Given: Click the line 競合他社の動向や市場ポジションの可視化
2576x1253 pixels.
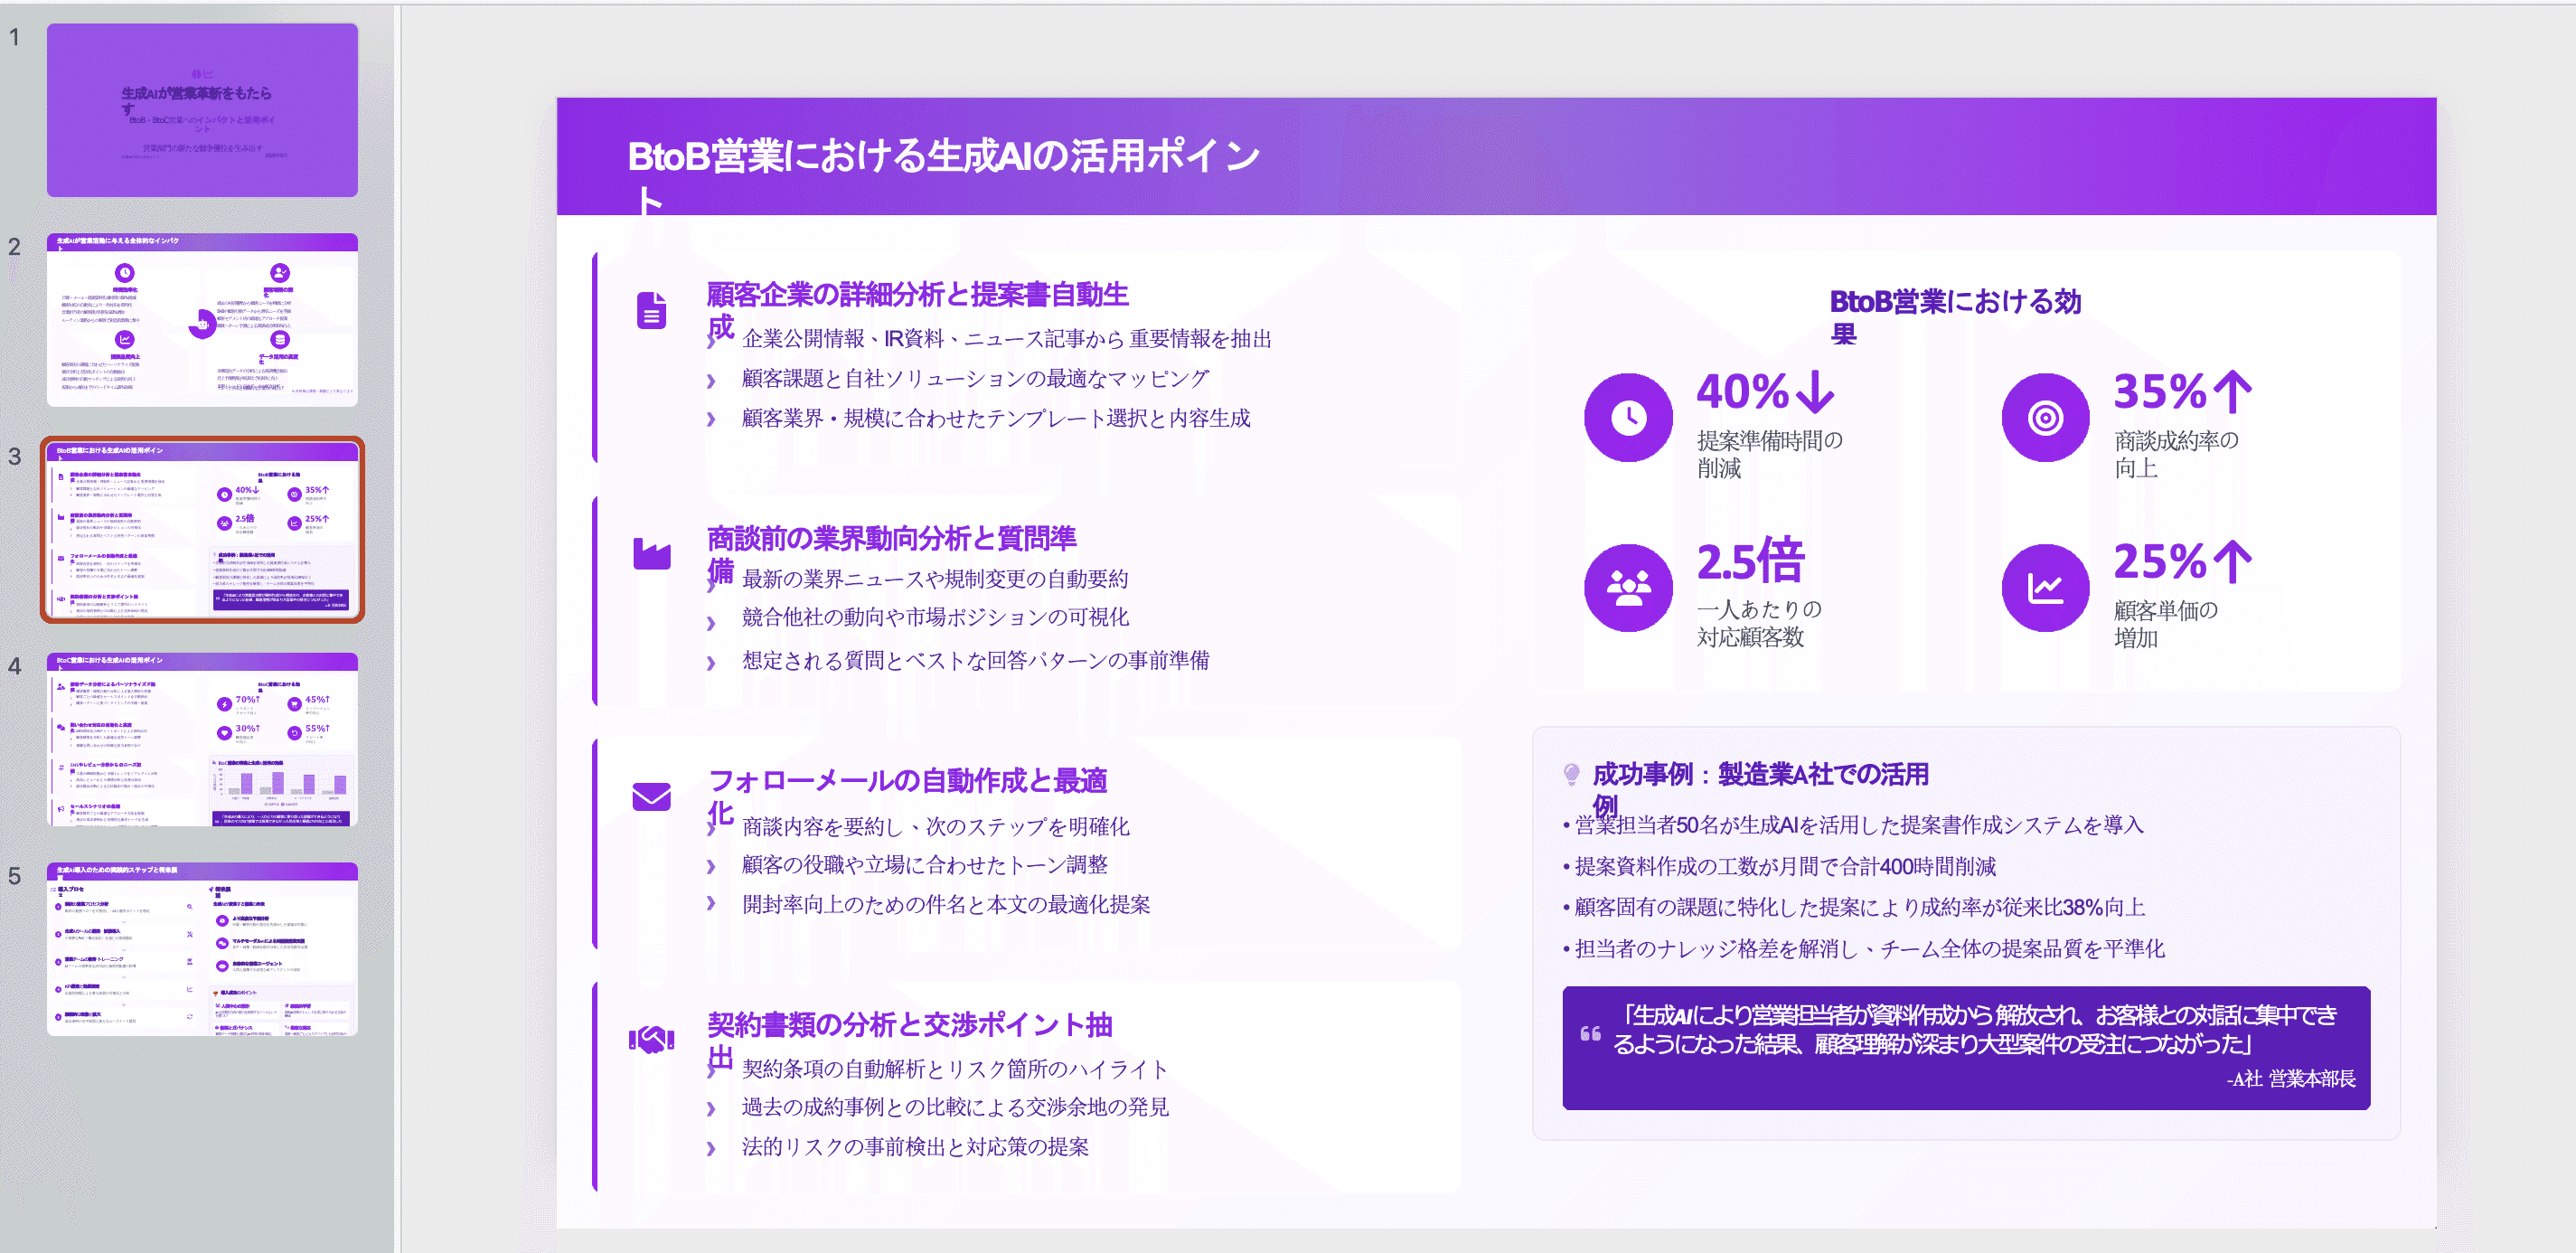Looking at the screenshot, I should pyautogui.click(x=935, y=618).
